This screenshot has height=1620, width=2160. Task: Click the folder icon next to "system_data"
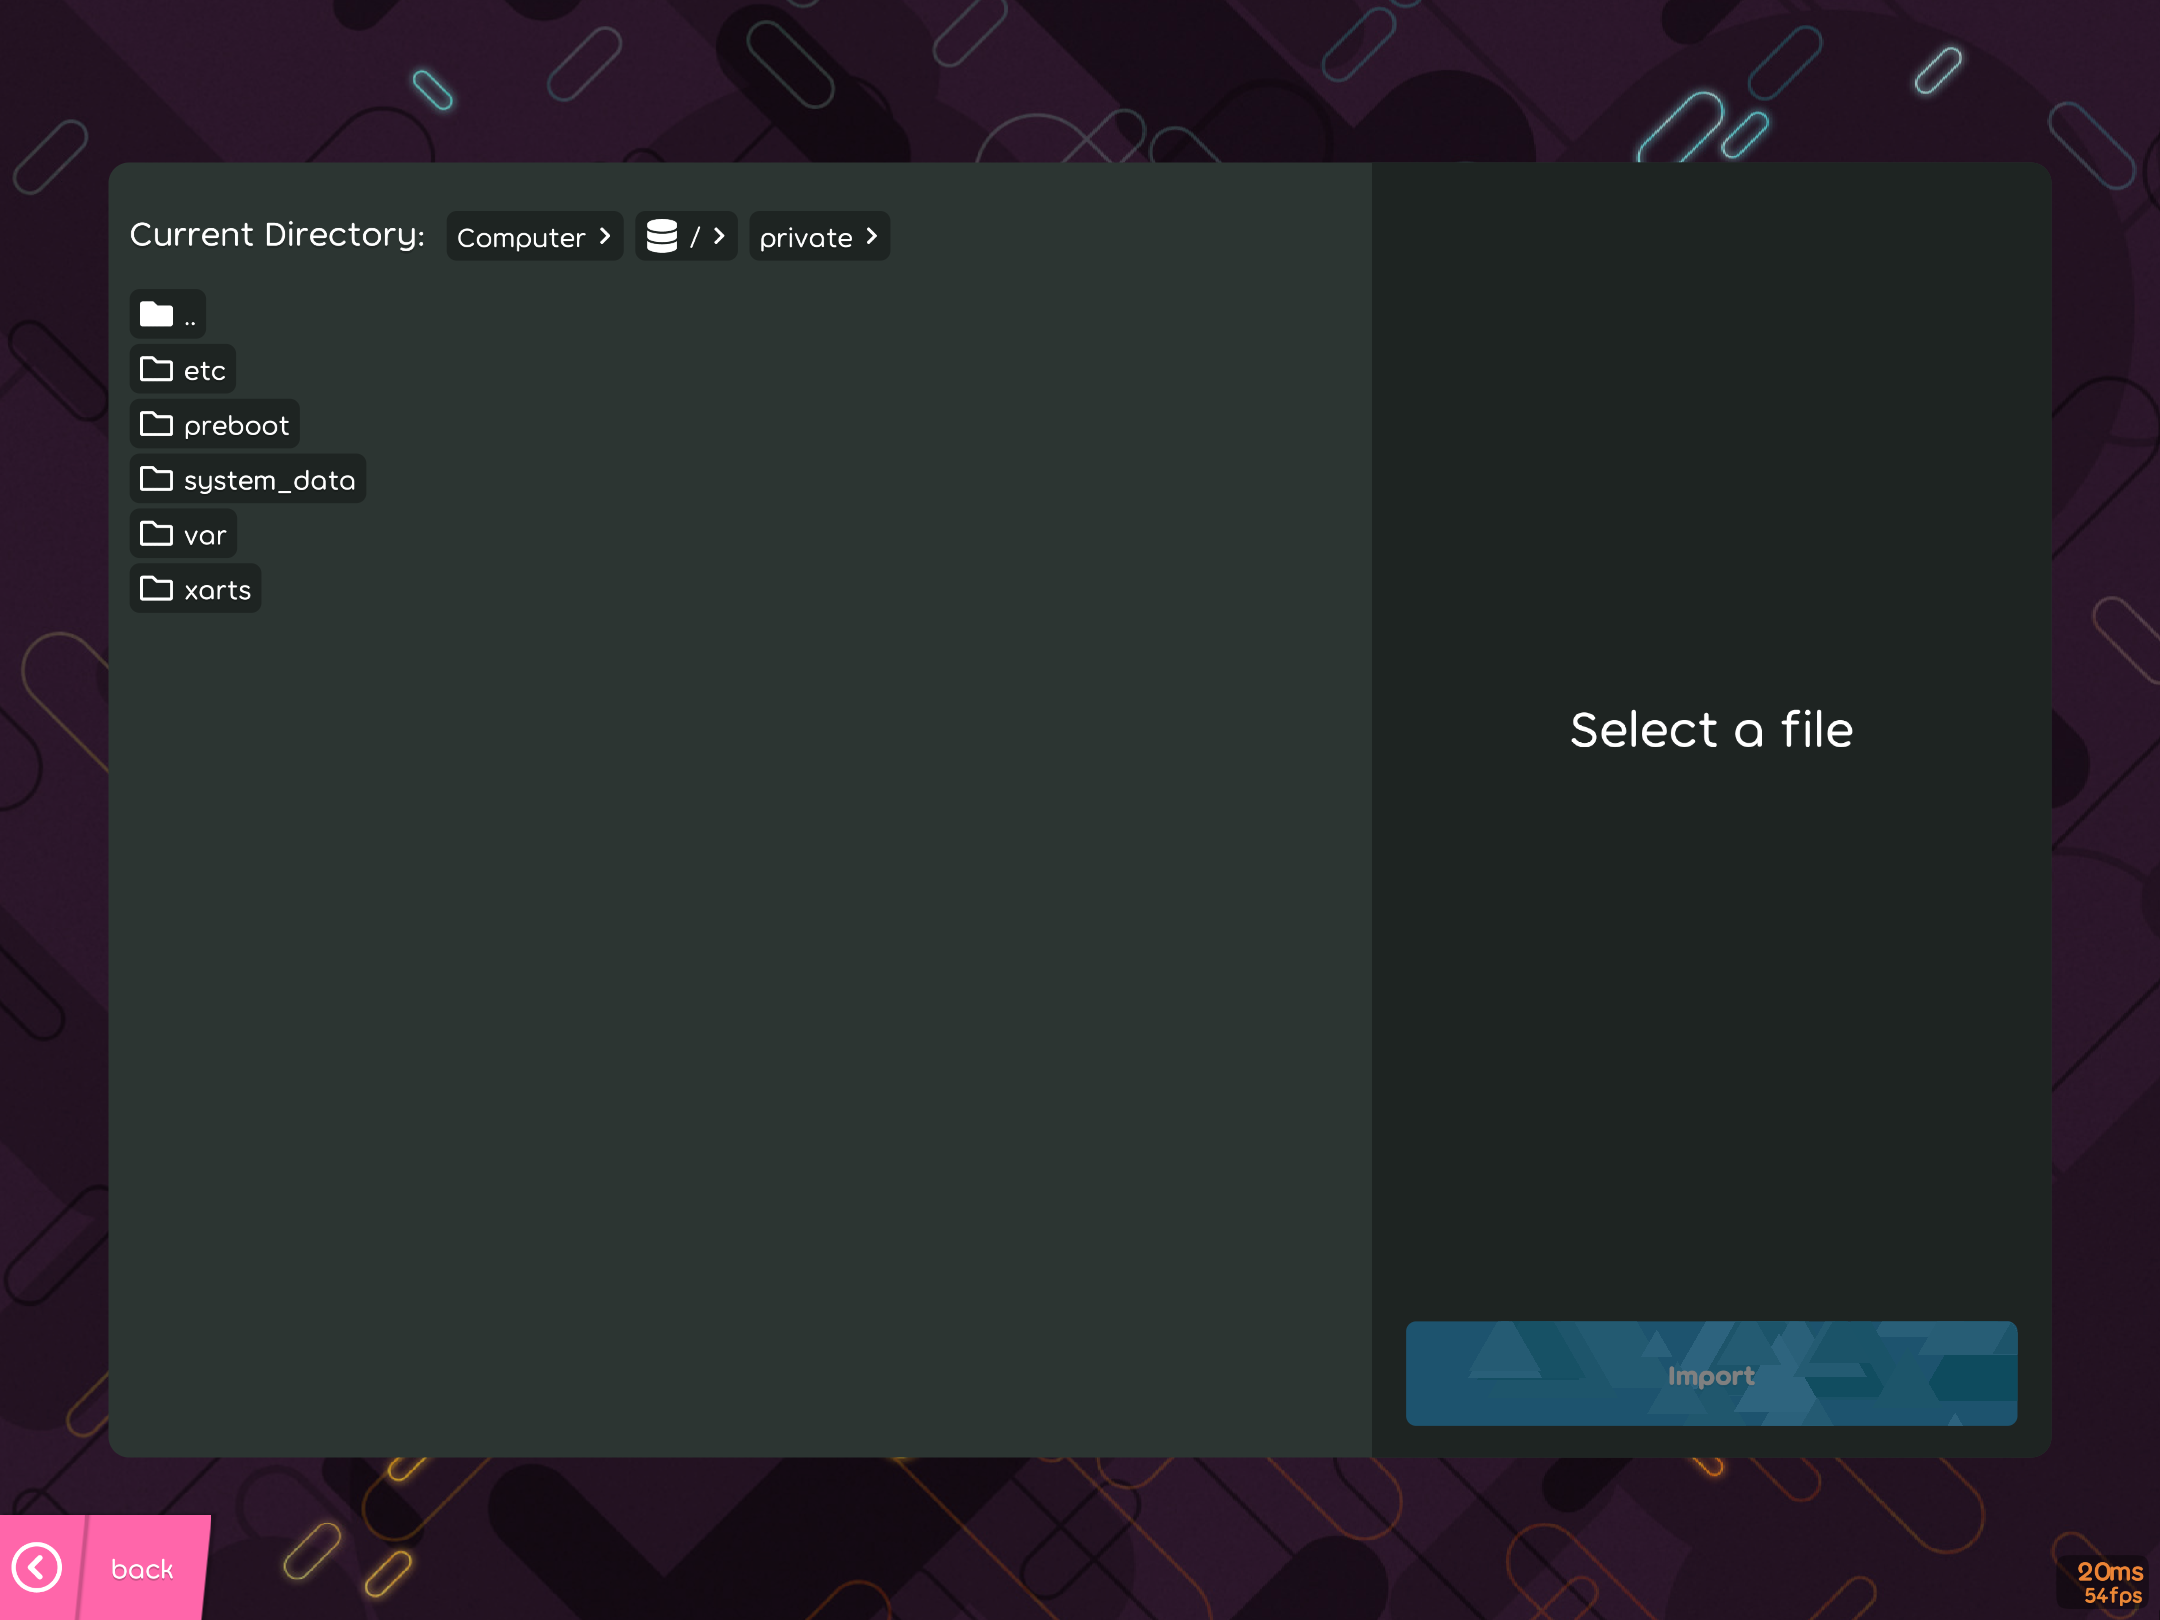[157, 479]
